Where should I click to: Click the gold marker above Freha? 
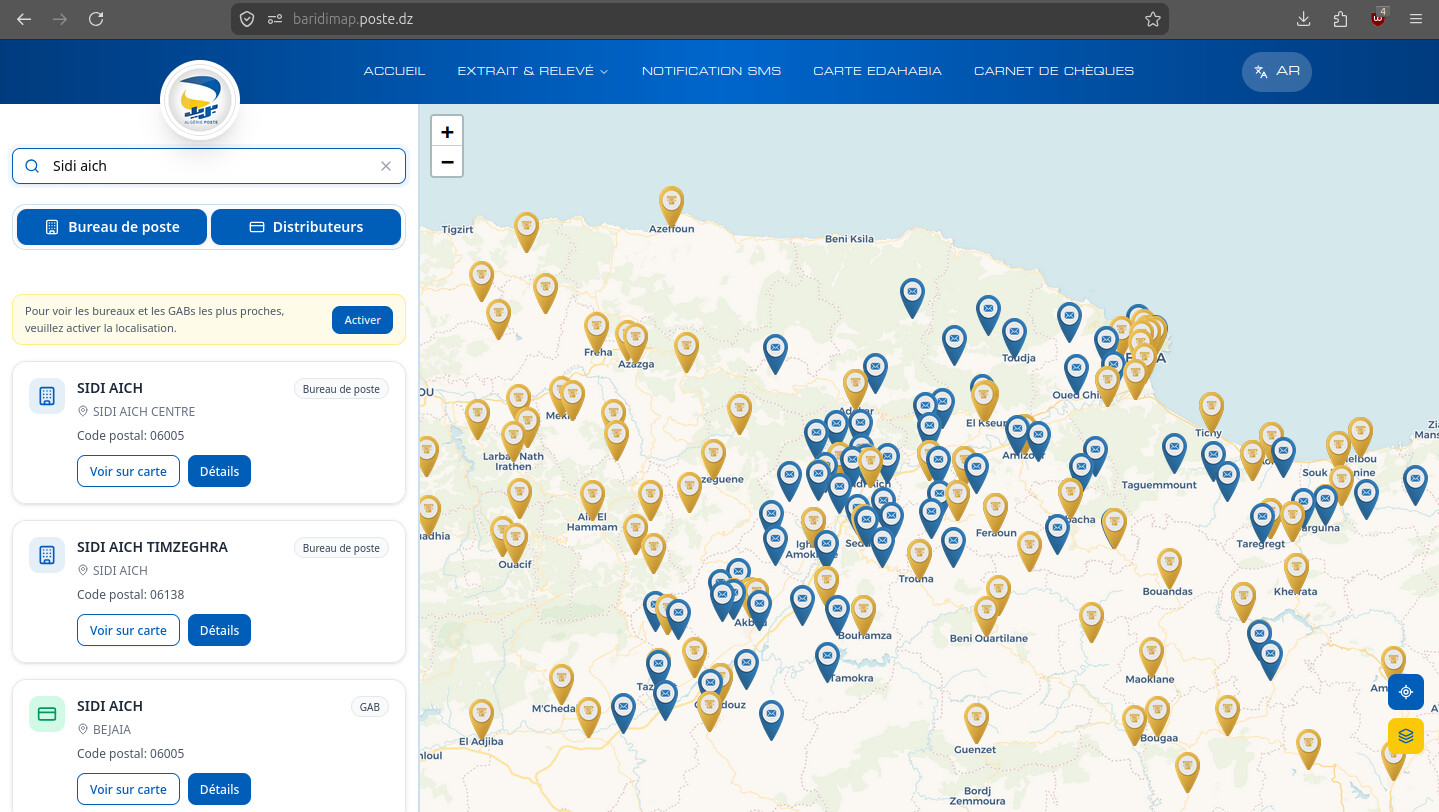click(596, 331)
